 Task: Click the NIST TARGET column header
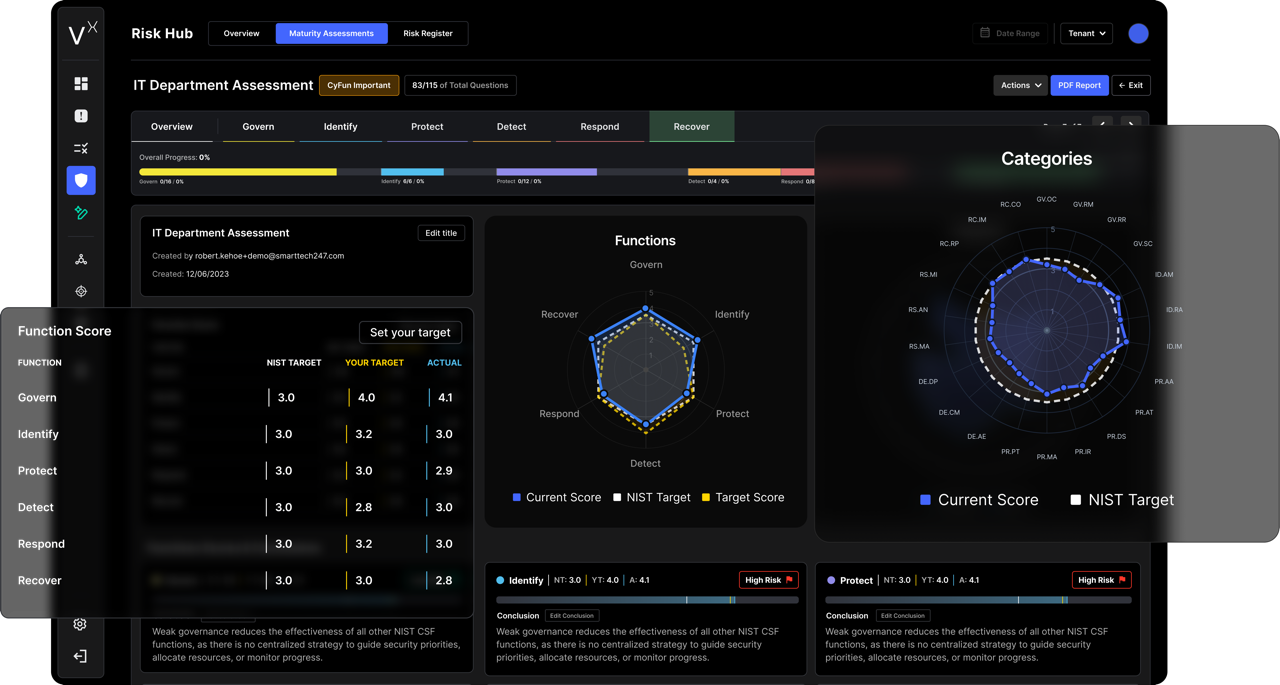tap(294, 363)
